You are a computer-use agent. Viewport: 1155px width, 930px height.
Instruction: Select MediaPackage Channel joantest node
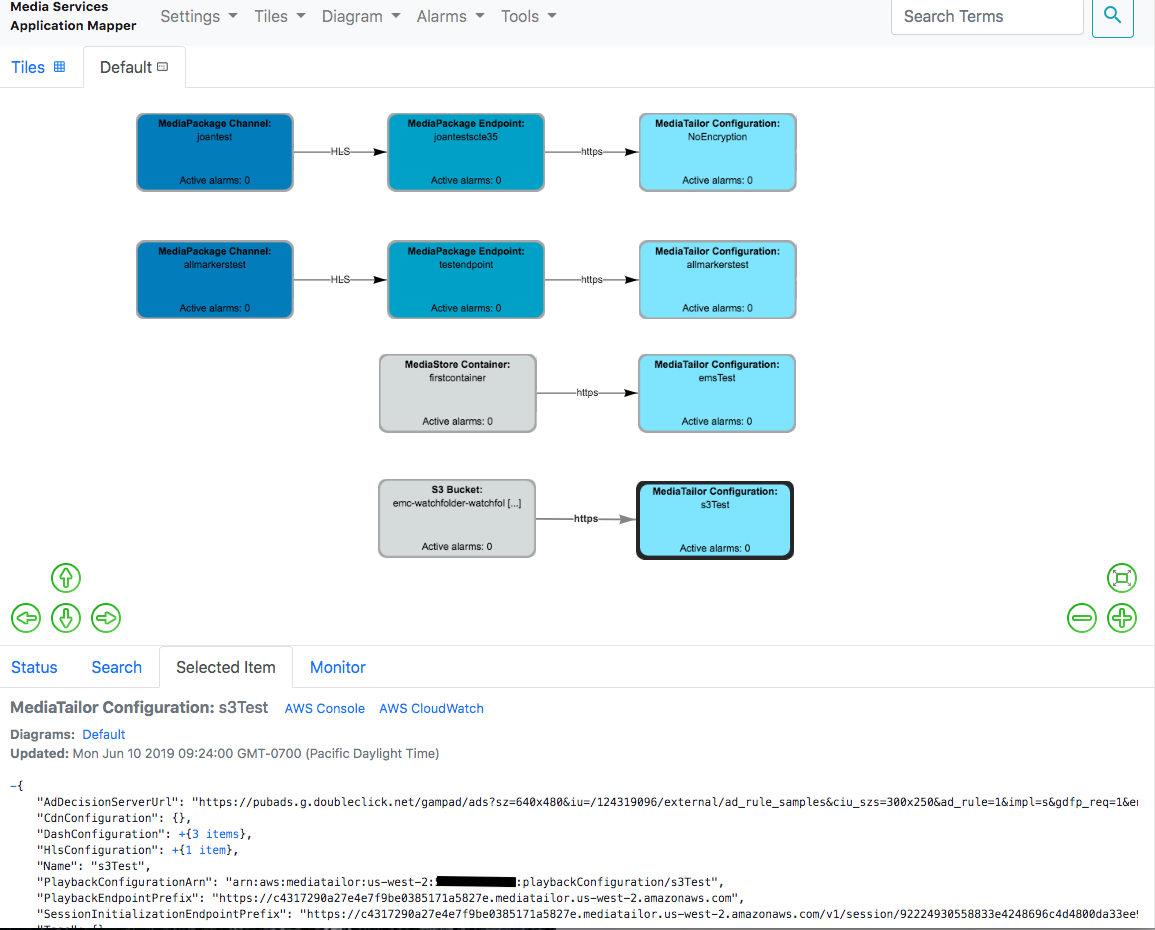215,152
